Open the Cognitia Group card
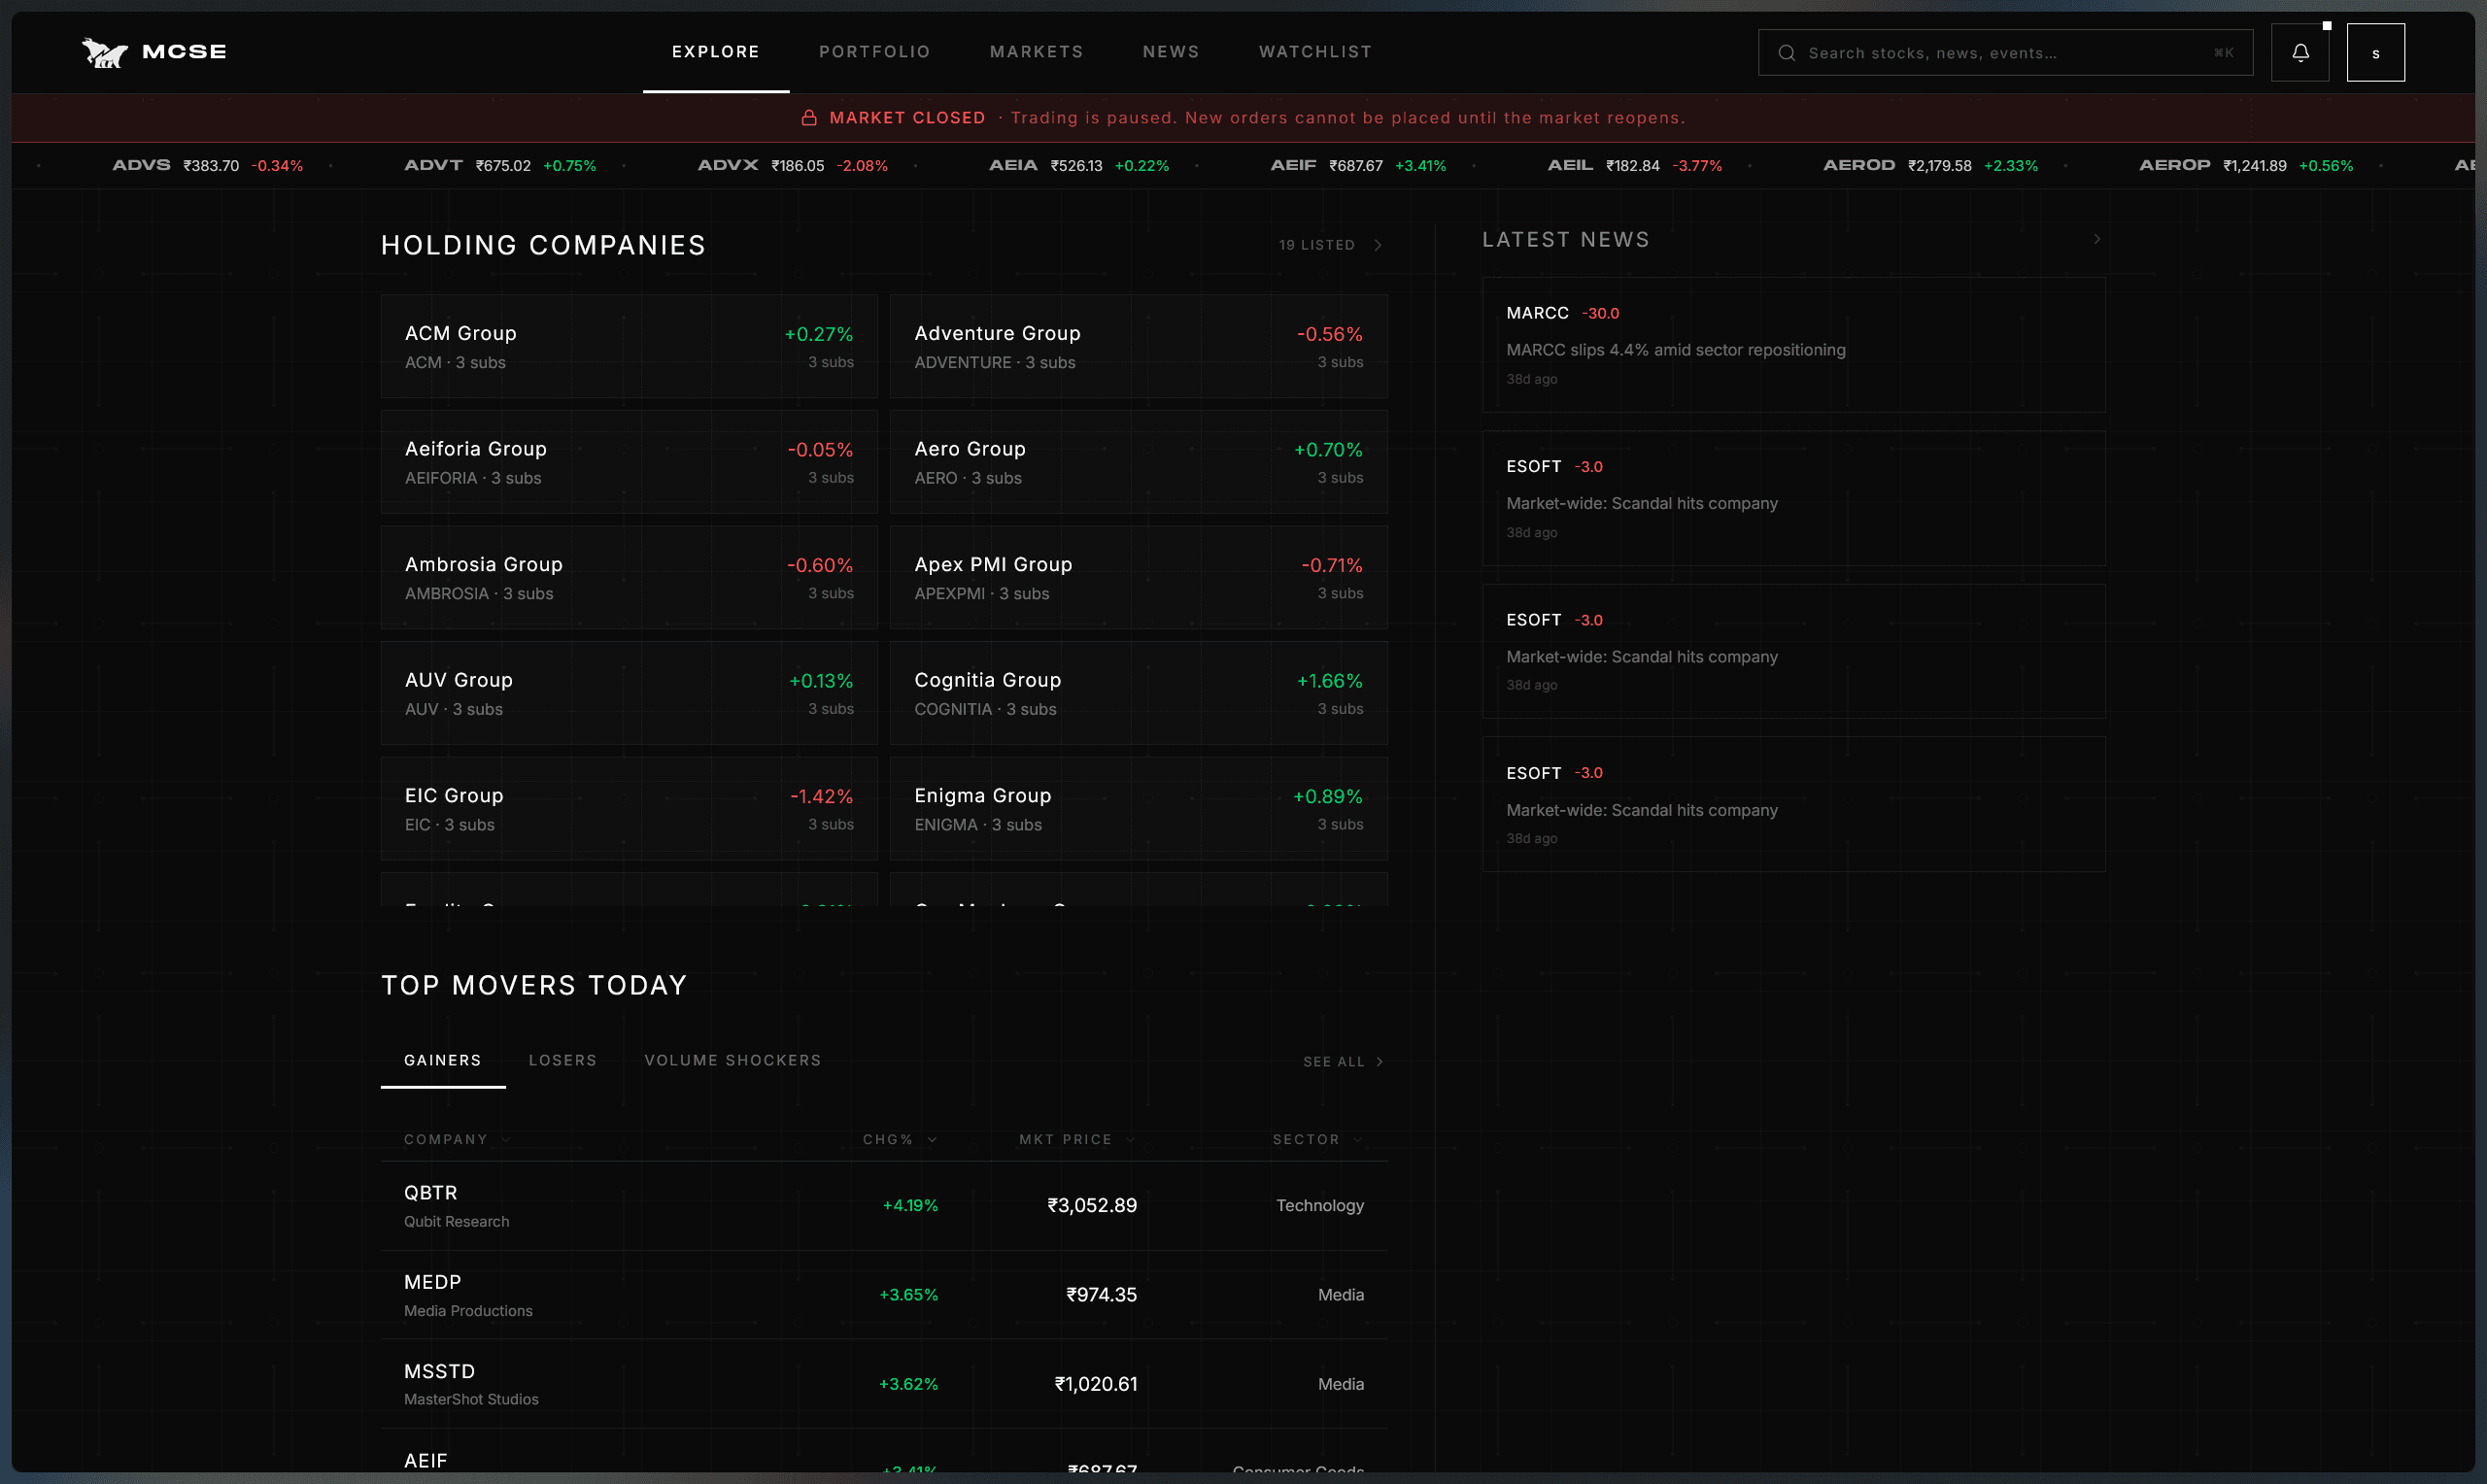The image size is (2487, 1484). pyautogui.click(x=1138, y=693)
